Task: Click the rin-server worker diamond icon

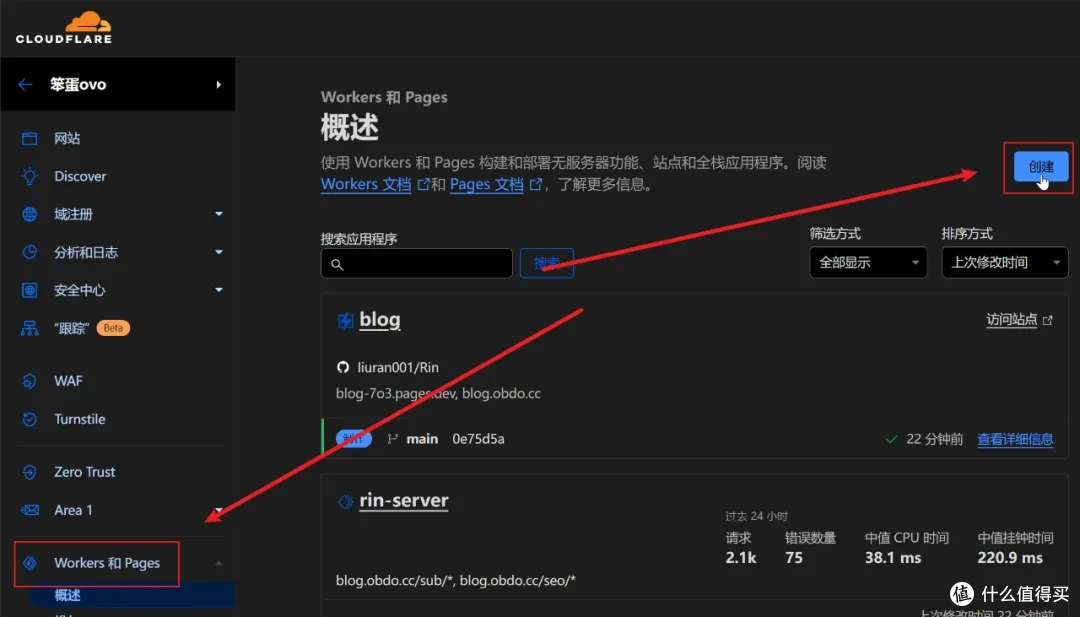Action: pyautogui.click(x=345, y=502)
